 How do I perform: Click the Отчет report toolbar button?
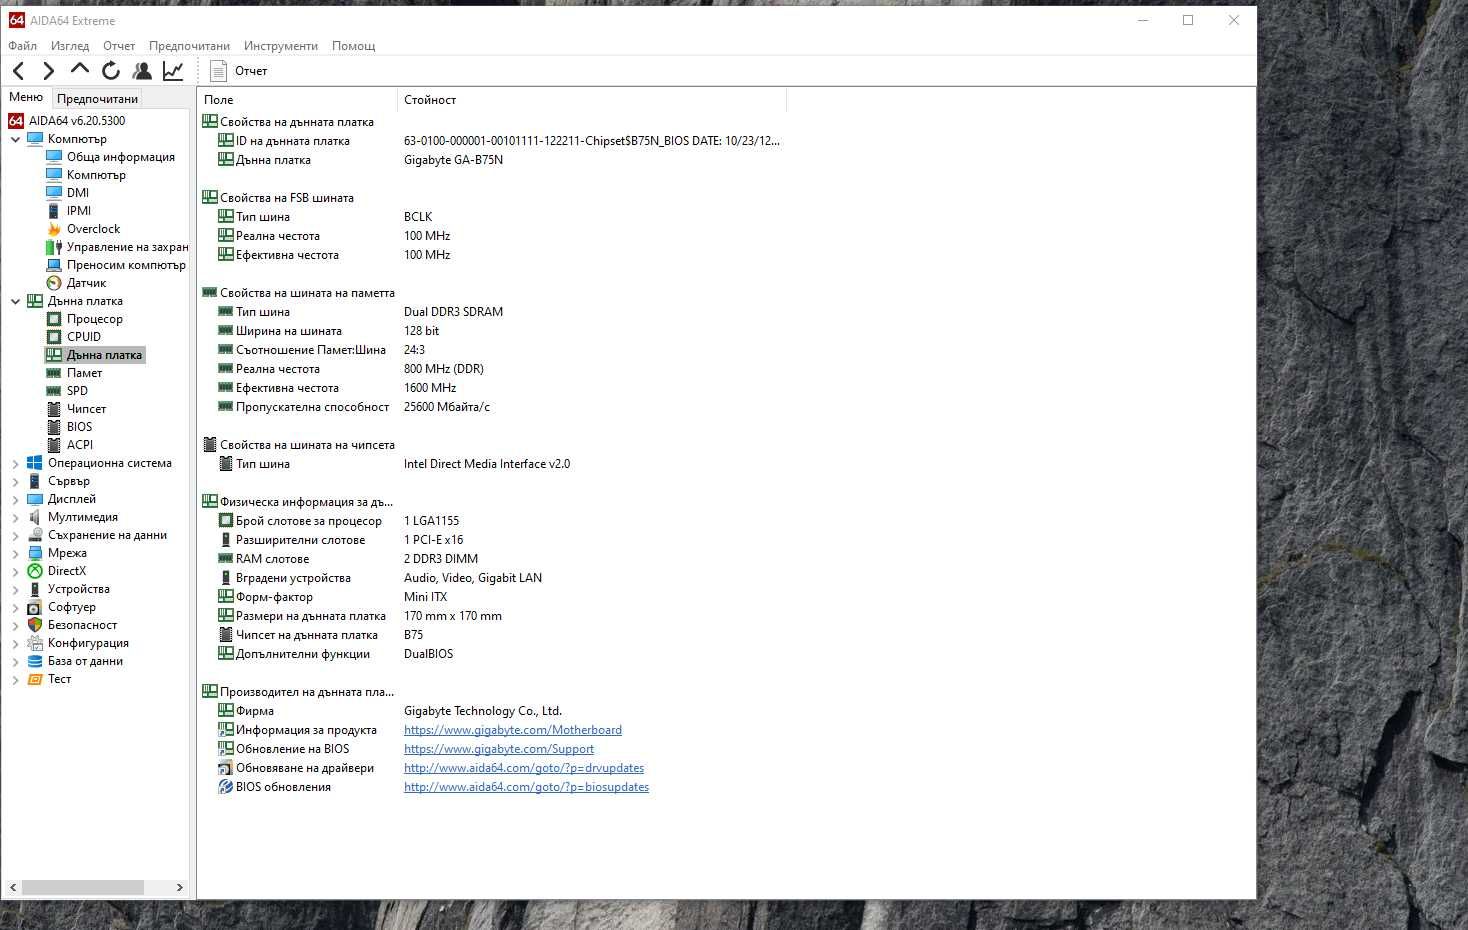pos(239,71)
